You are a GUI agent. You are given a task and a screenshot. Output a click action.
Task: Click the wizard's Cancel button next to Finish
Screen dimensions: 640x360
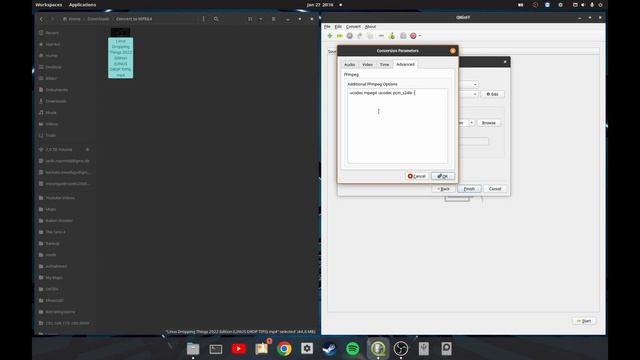coord(495,189)
